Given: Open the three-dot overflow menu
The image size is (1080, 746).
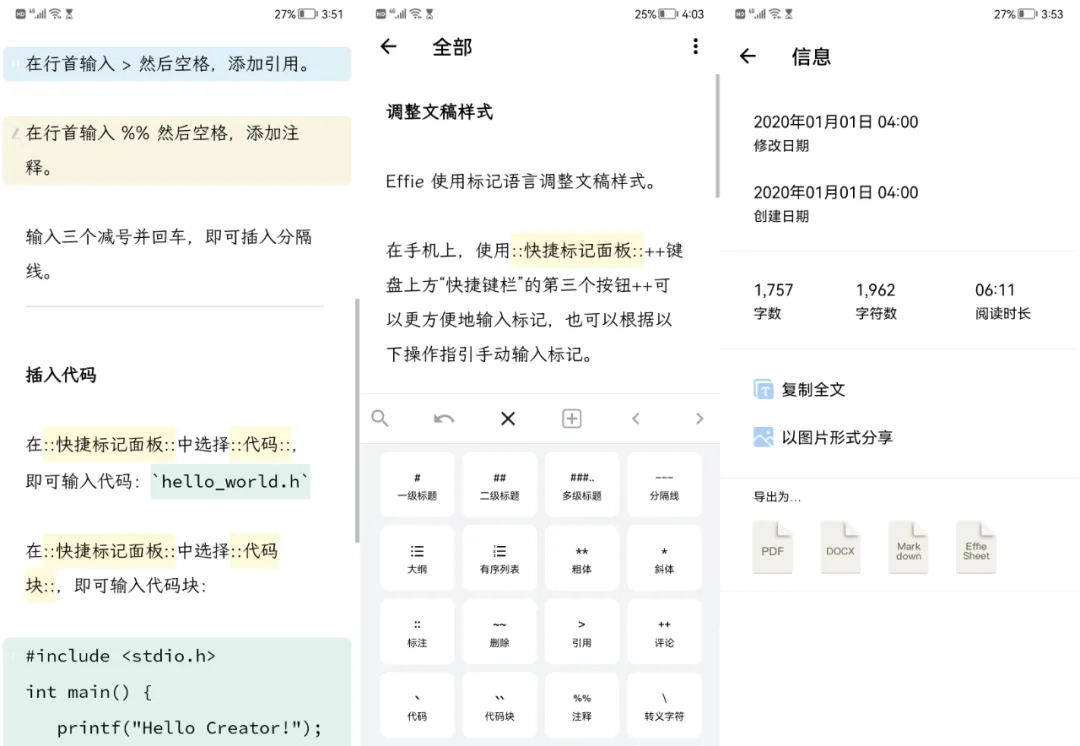Looking at the screenshot, I should tap(696, 46).
